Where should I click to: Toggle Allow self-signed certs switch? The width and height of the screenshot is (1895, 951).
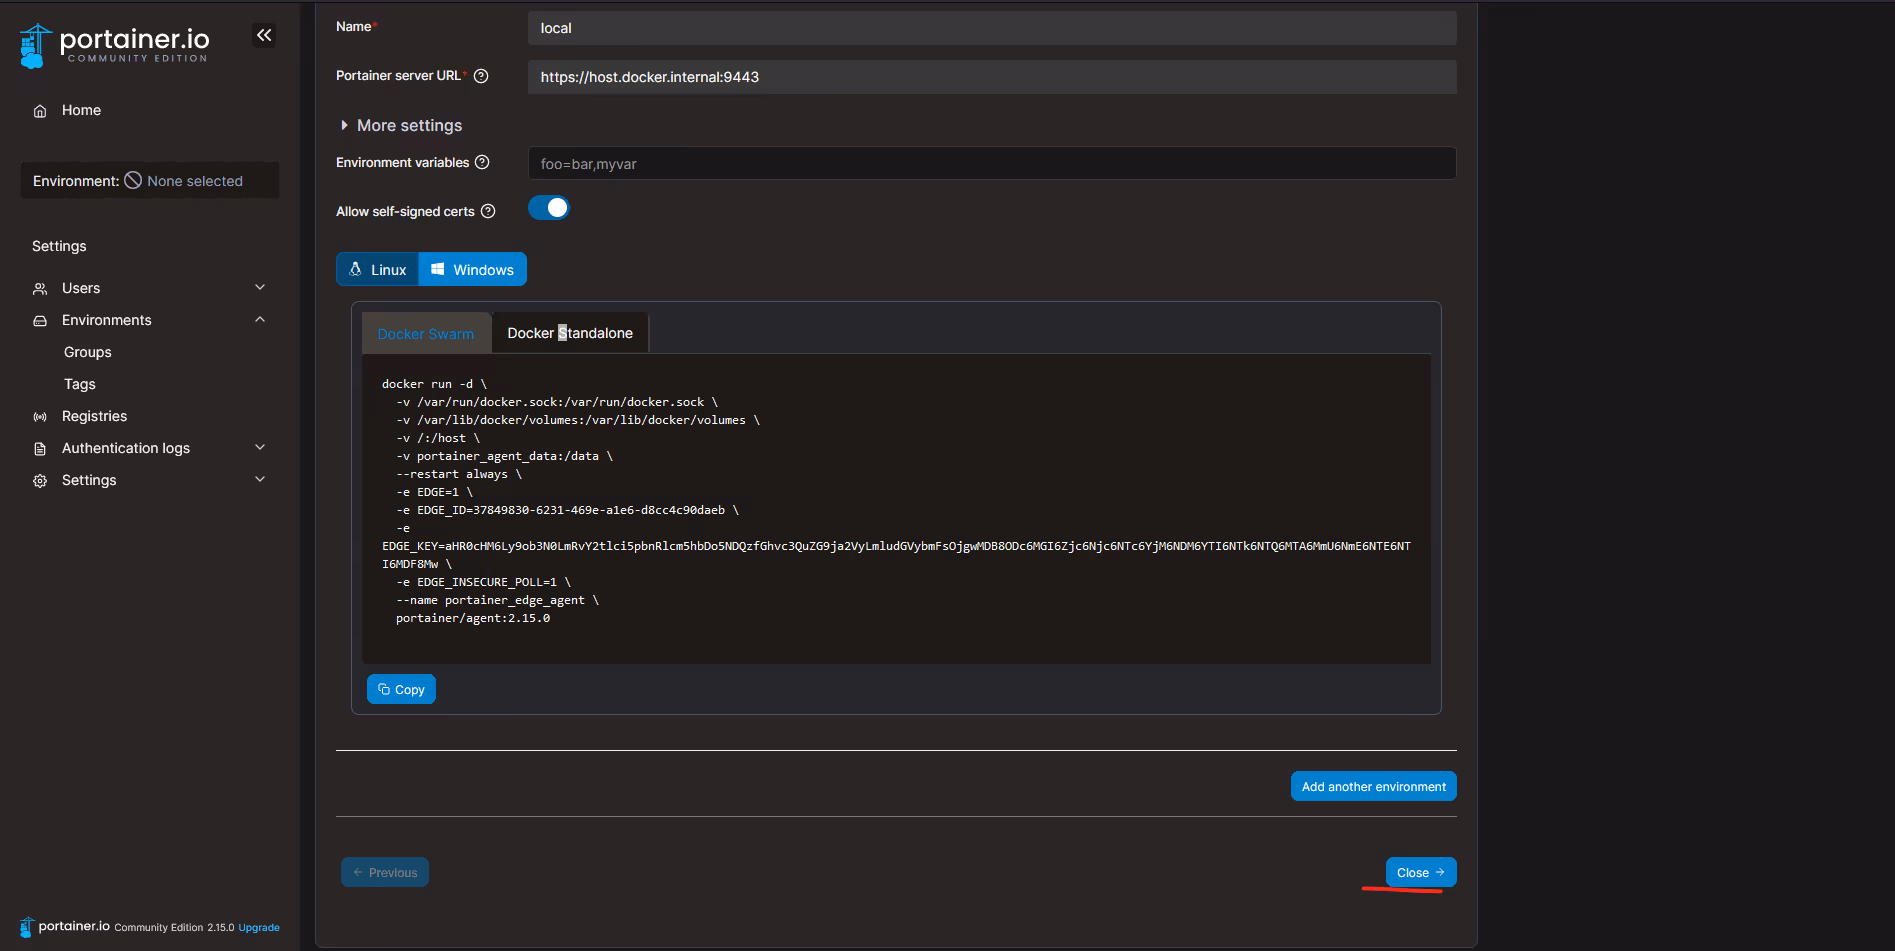549,208
